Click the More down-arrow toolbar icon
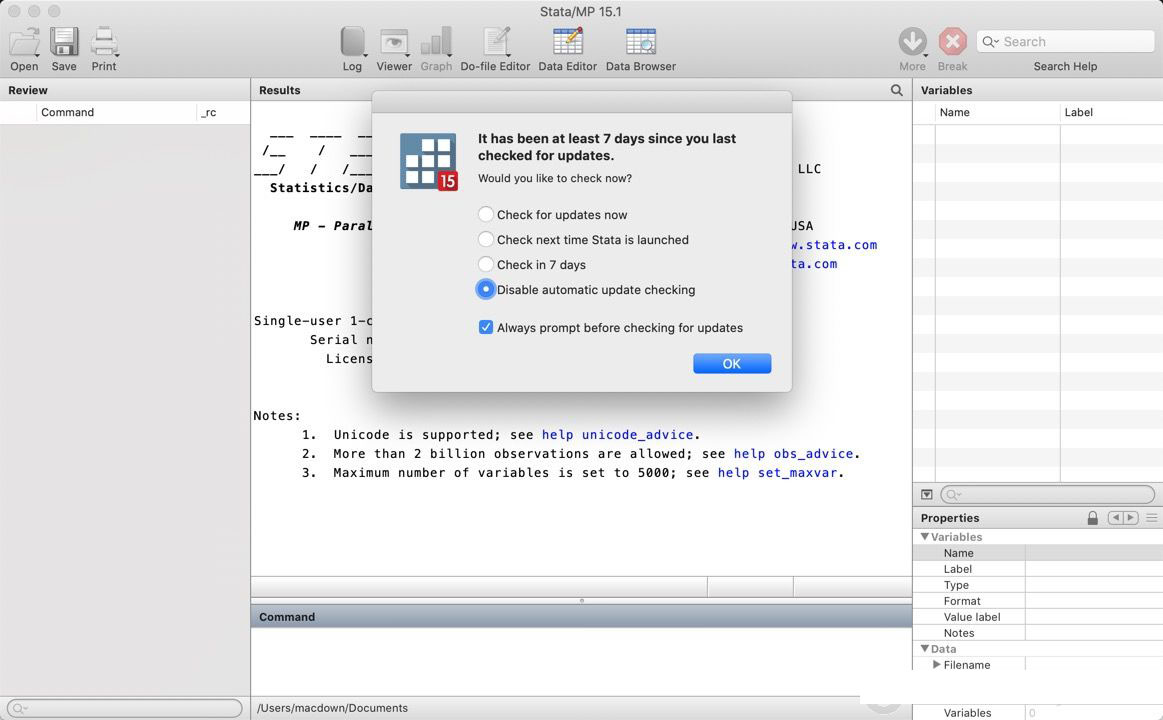 click(x=912, y=42)
